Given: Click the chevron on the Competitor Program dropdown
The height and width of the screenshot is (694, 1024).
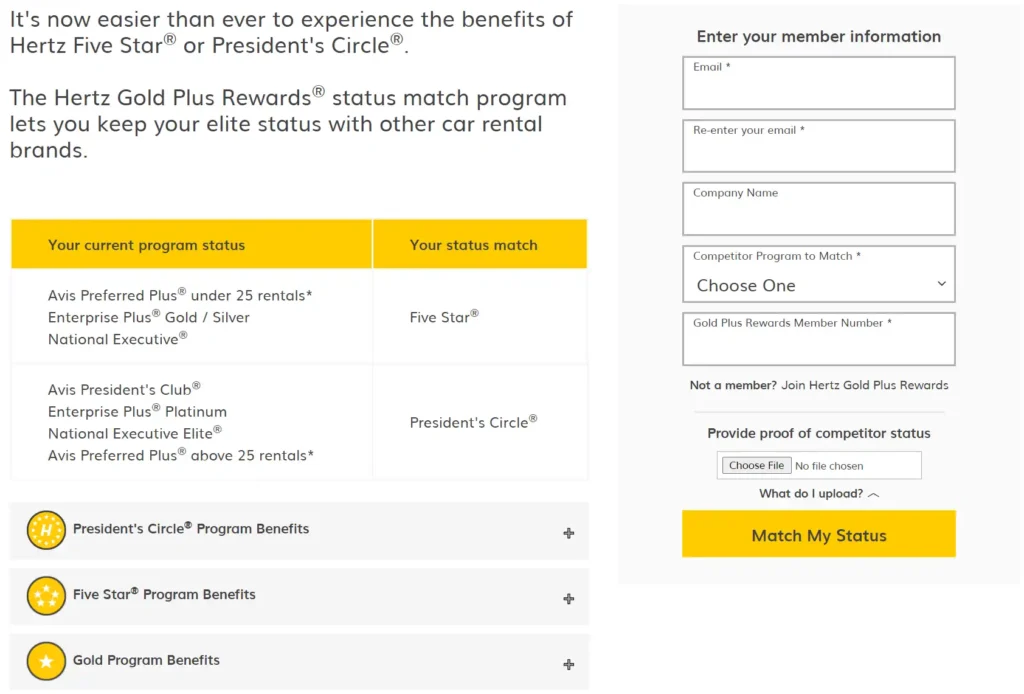Looking at the screenshot, I should tap(941, 283).
